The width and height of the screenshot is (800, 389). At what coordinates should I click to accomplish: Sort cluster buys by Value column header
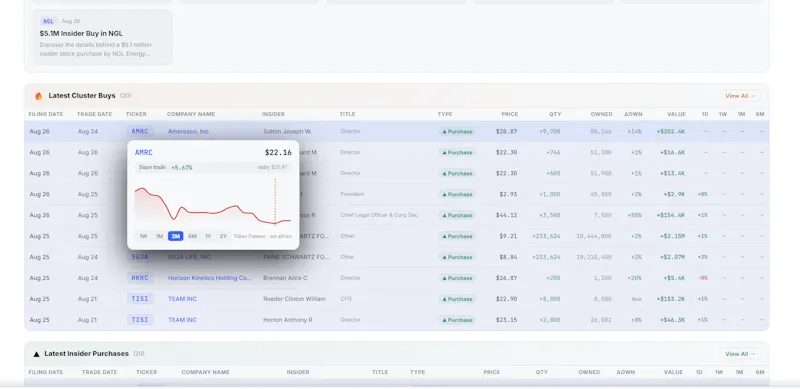pos(676,114)
